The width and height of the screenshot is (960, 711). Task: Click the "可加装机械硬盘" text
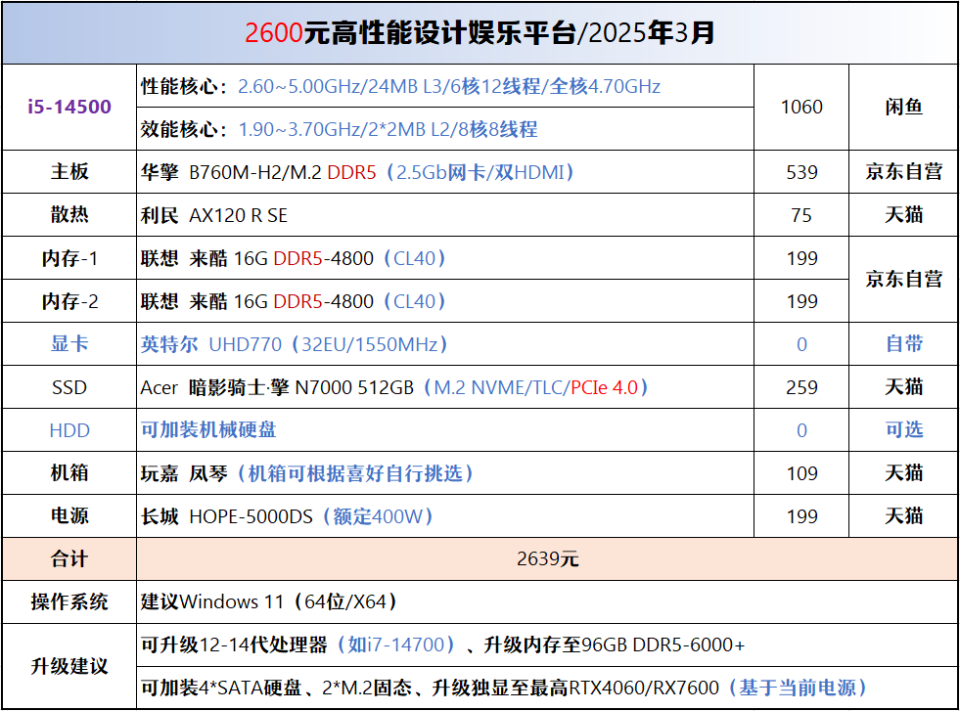(x=208, y=430)
